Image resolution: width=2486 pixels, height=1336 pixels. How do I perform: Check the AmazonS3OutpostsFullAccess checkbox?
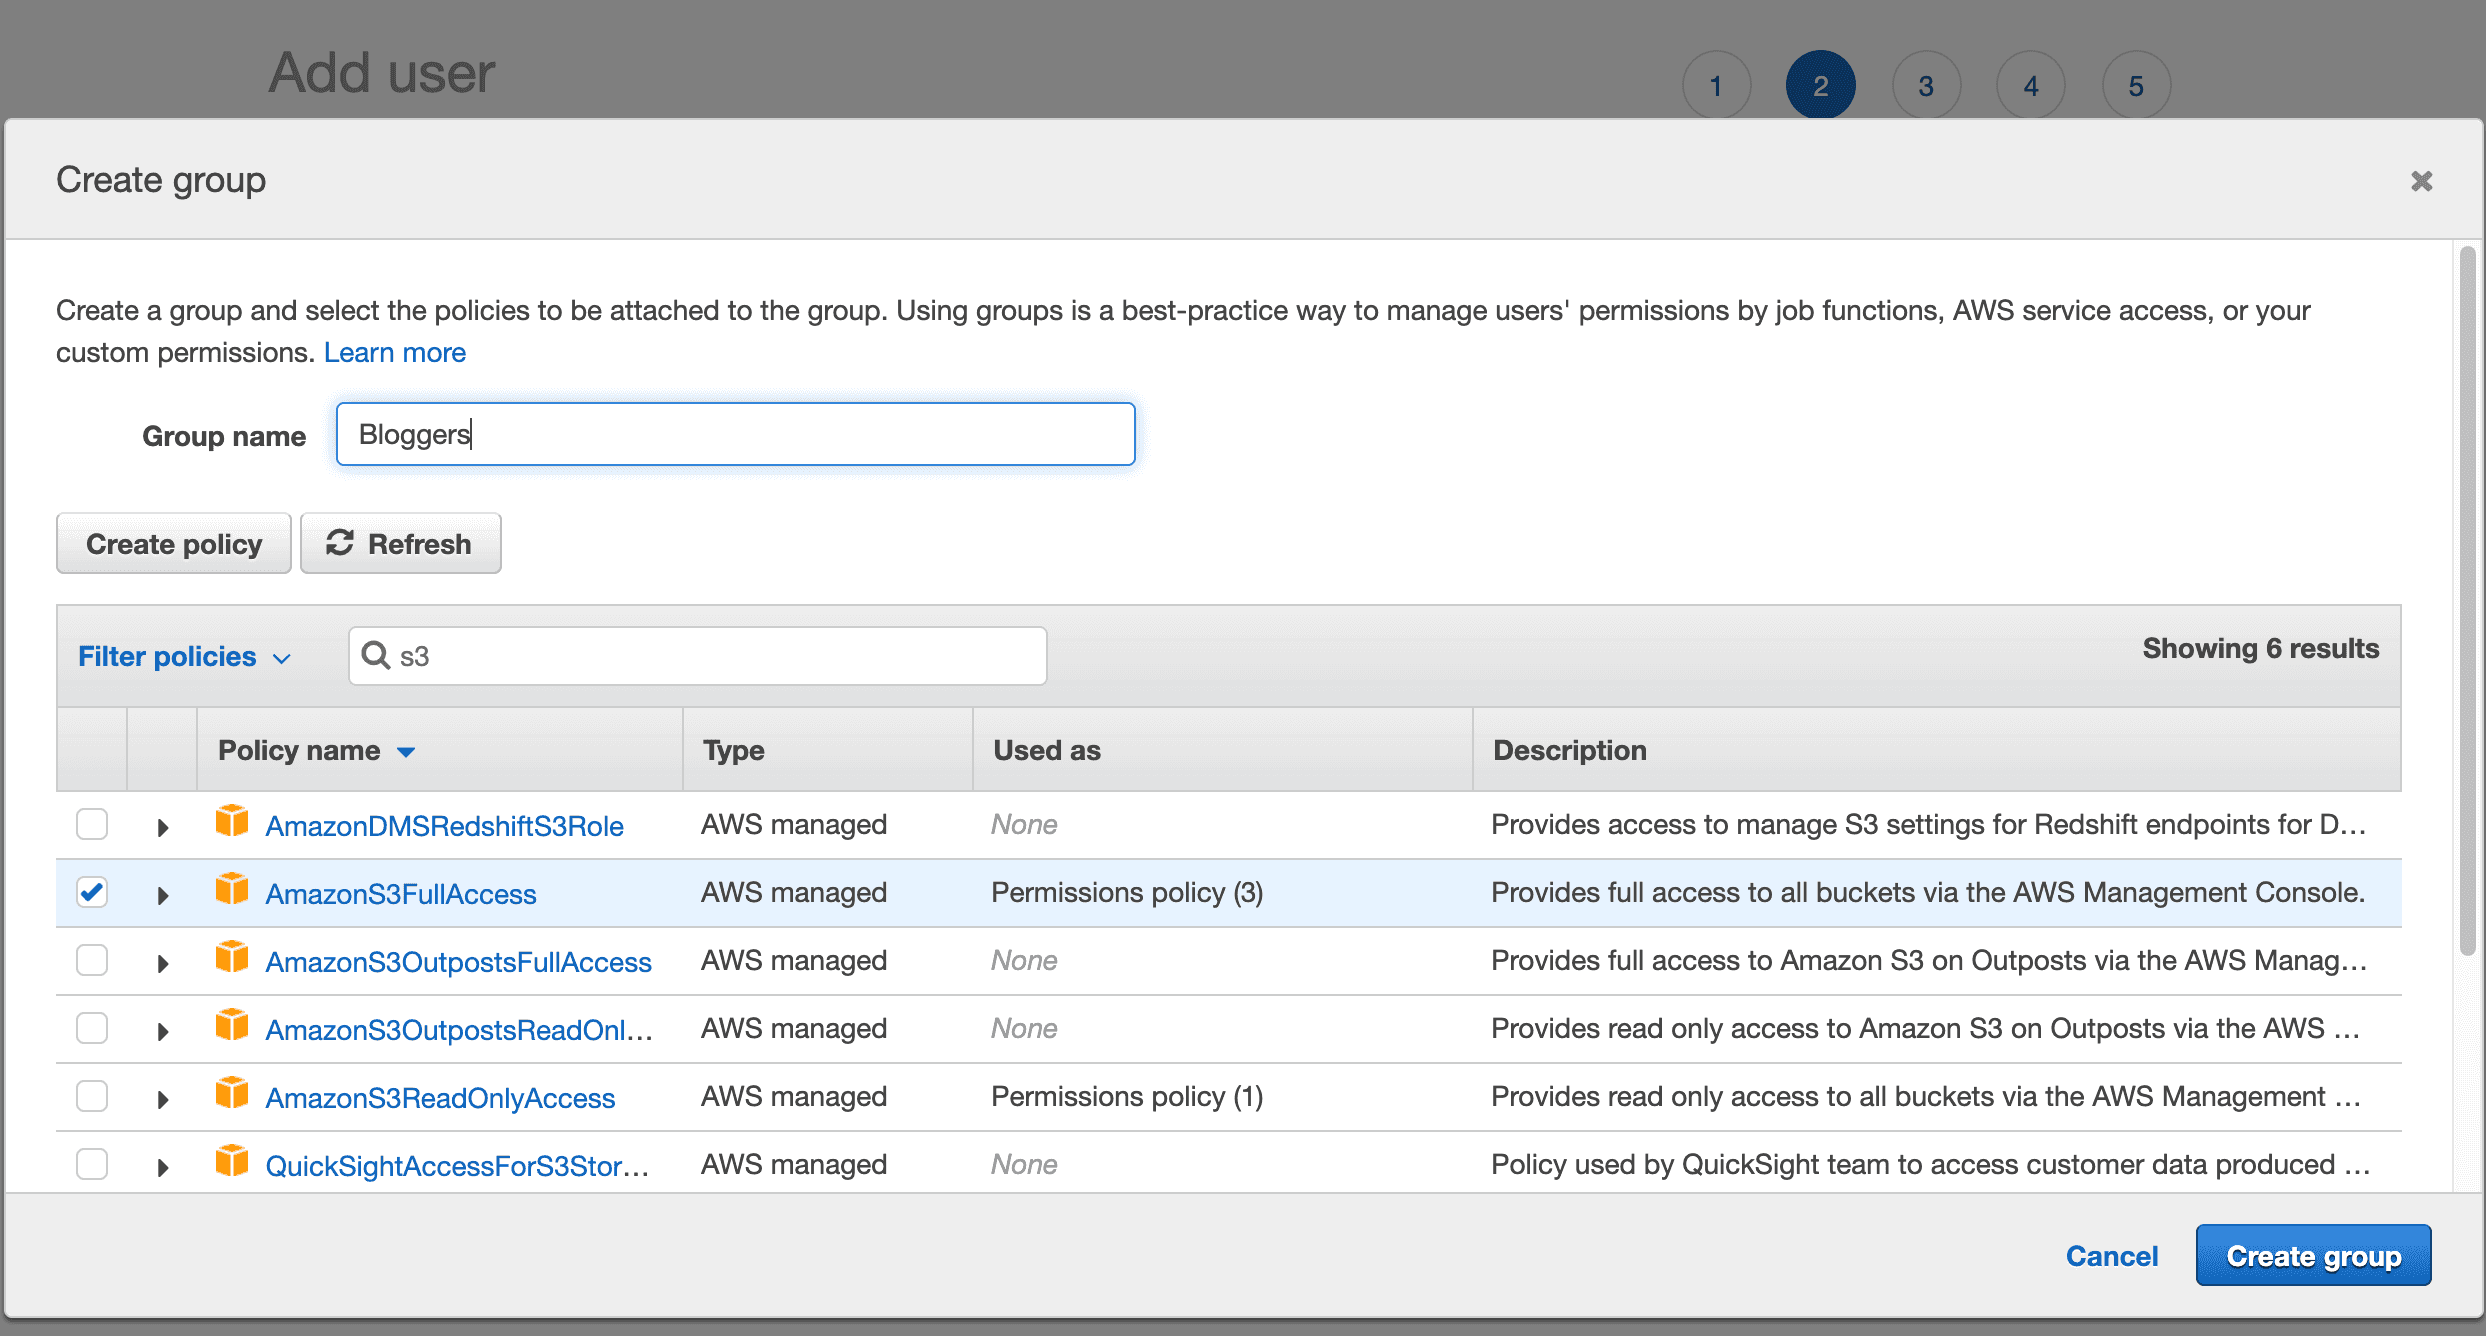click(92, 960)
